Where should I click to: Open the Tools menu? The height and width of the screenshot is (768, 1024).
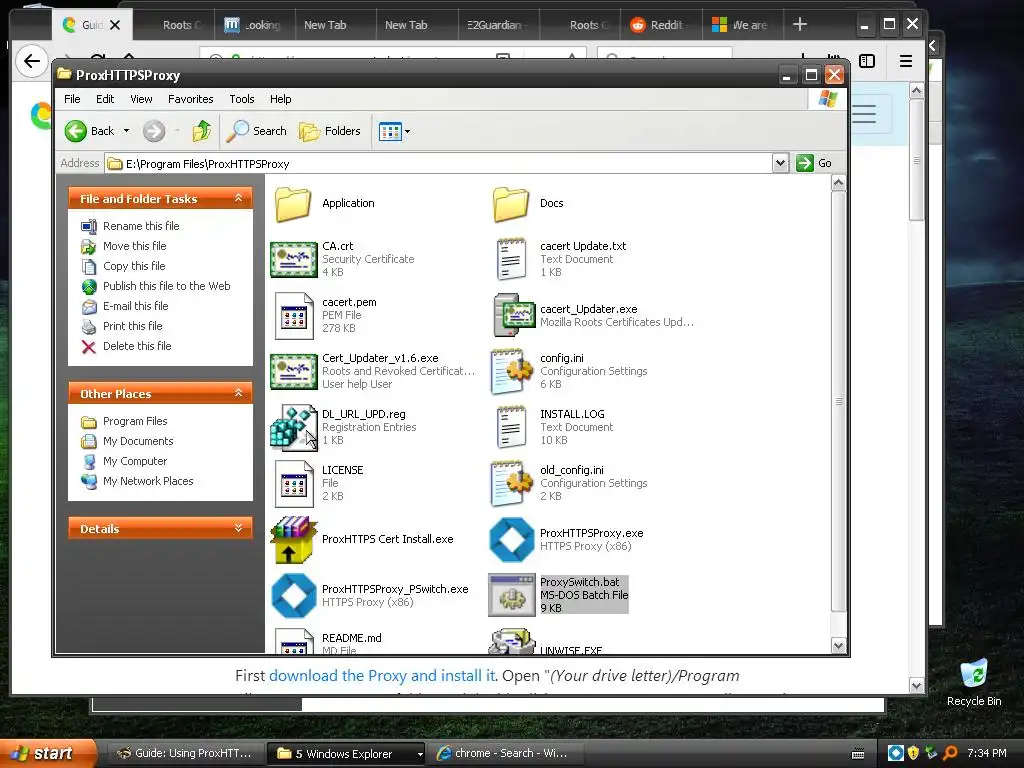coord(242,99)
